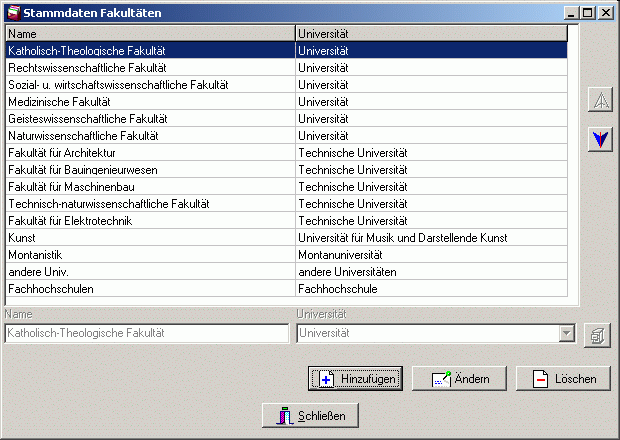
Task: Select the Fachhochschulen row
Action: (x=287, y=289)
